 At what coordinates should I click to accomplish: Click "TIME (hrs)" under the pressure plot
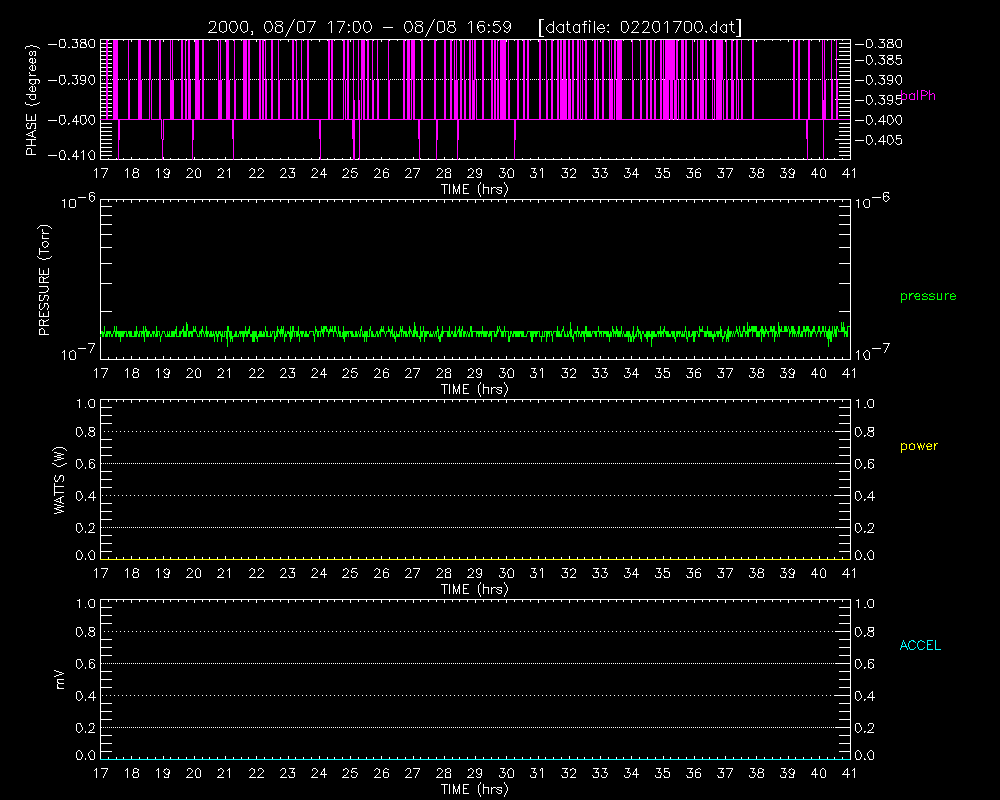pos(474,389)
